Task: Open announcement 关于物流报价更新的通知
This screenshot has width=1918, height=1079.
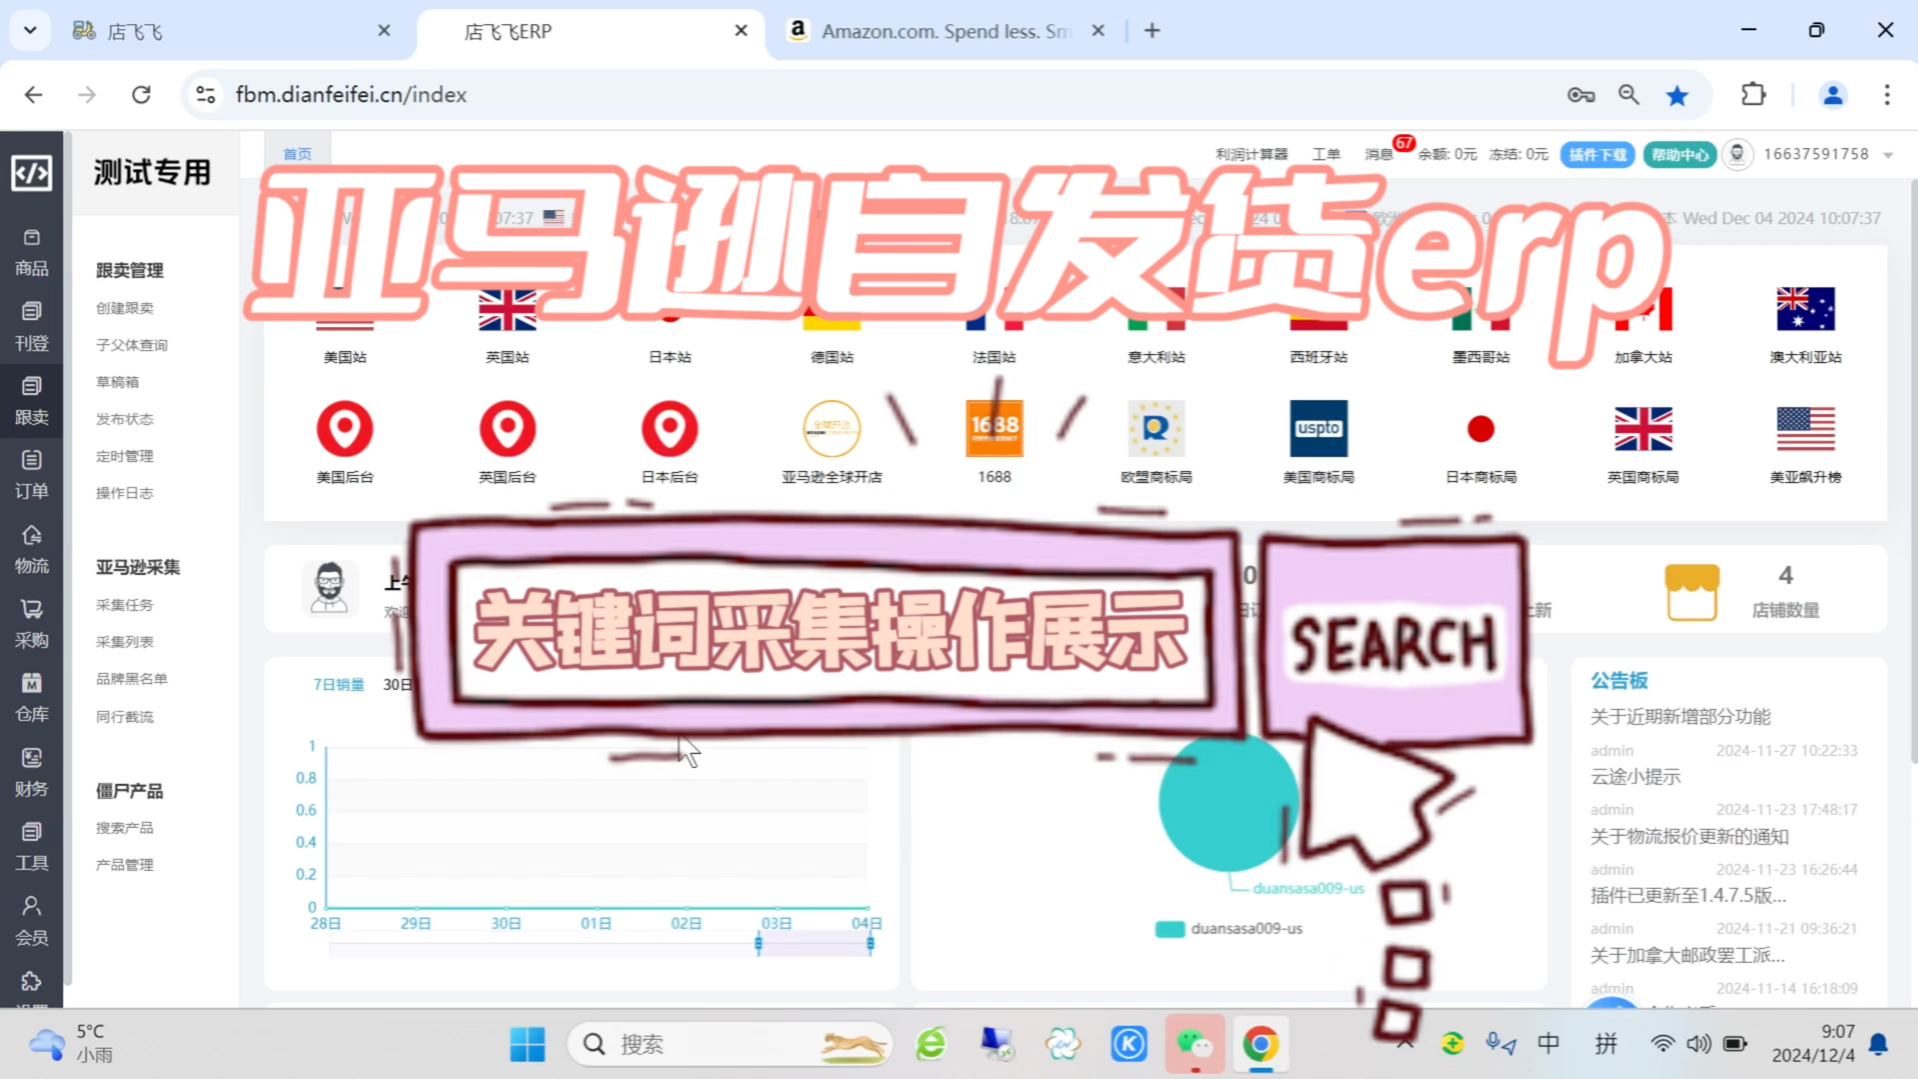Action: point(1689,836)
